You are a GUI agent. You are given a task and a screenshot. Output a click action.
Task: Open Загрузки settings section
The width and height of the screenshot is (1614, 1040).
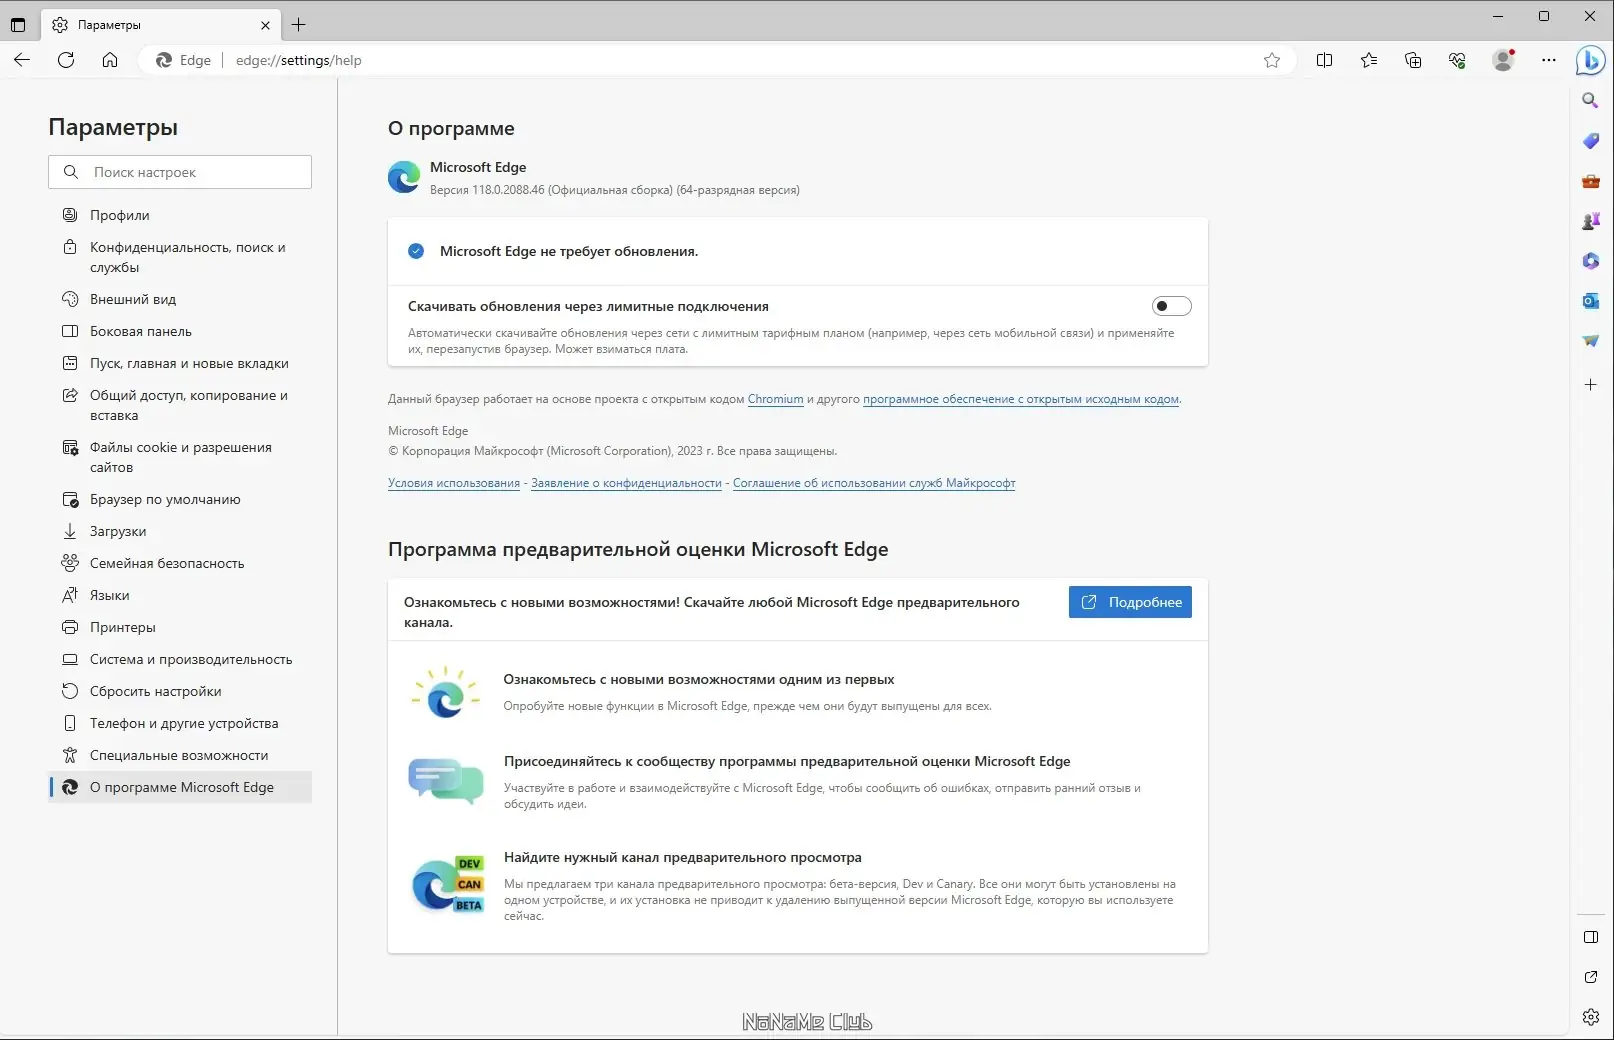tap(180, 531)
